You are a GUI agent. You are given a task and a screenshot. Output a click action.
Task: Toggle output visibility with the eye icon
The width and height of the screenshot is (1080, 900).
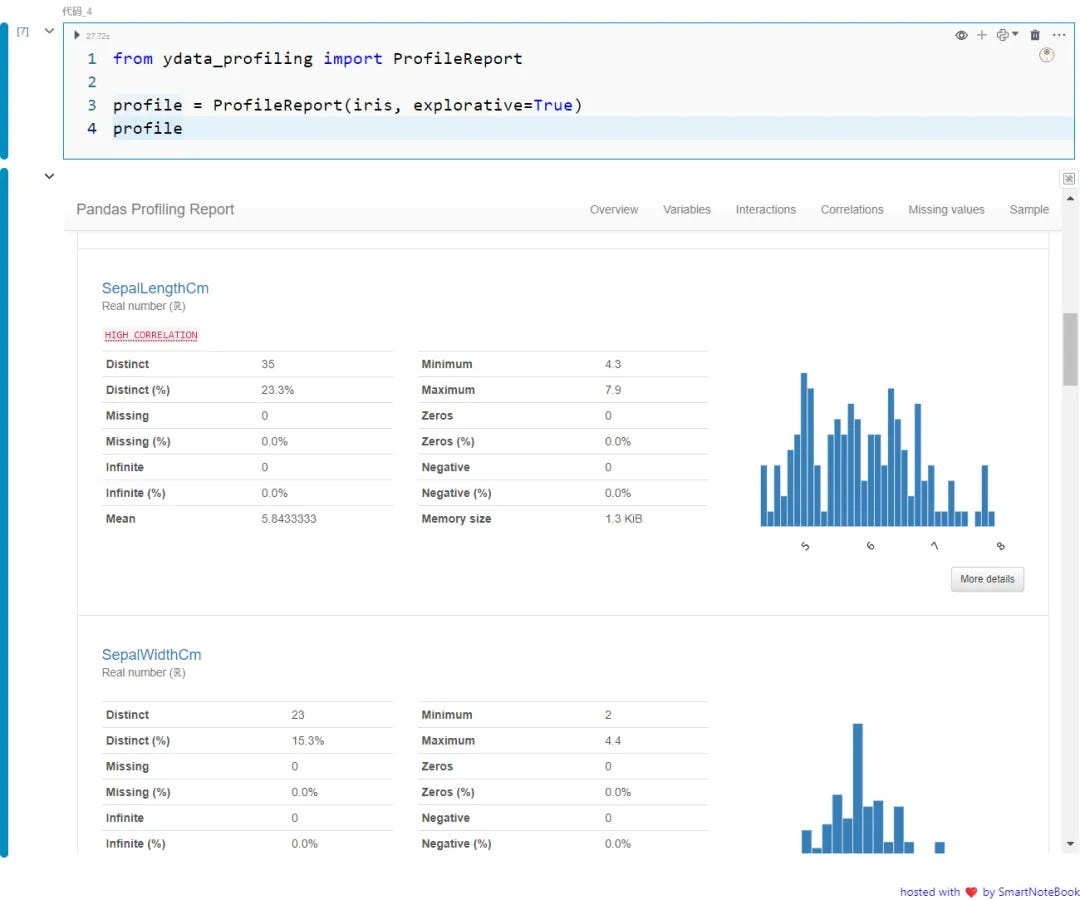click(x=961, y=35)
